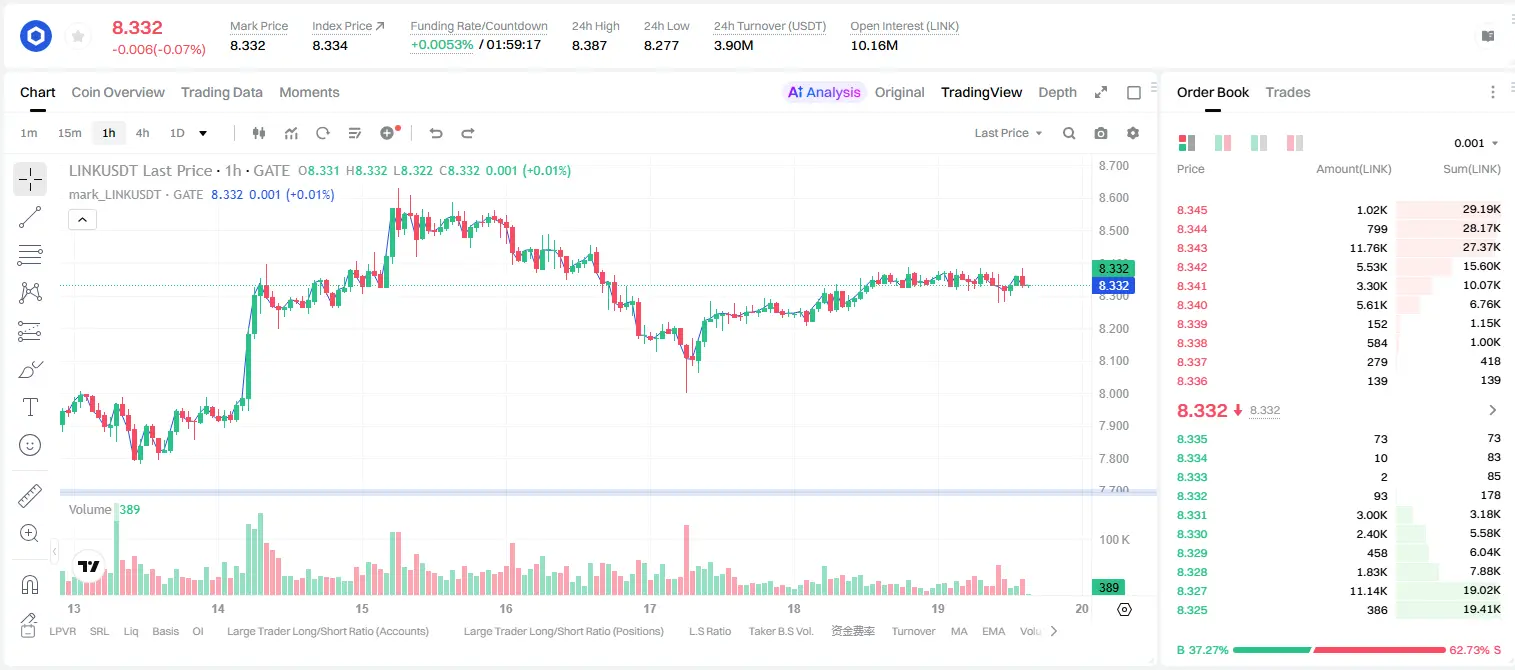The width and height of the screenshot is (1515, 670).
Task: Add LINK to favorites with star
Action: 78,37
